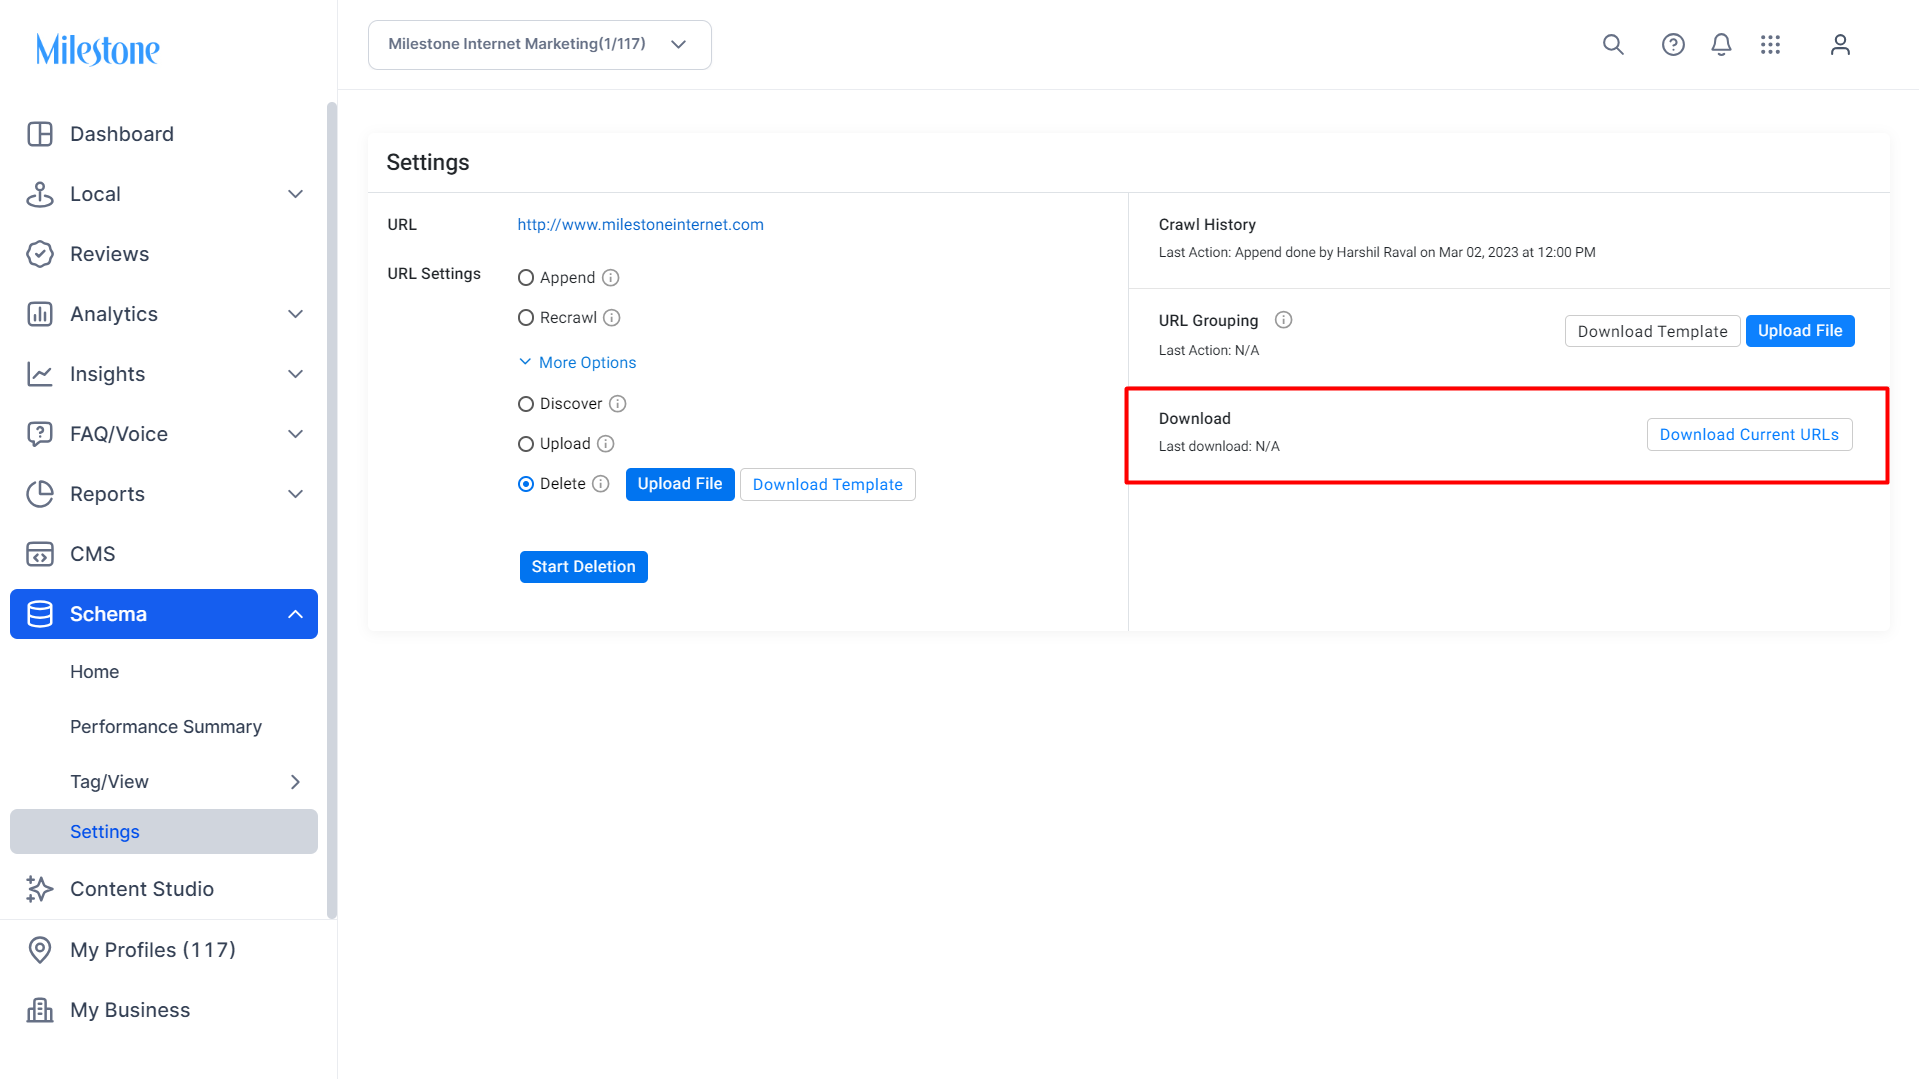Click the Start Deletion button
The image size is (1919, 1079).
584,567
